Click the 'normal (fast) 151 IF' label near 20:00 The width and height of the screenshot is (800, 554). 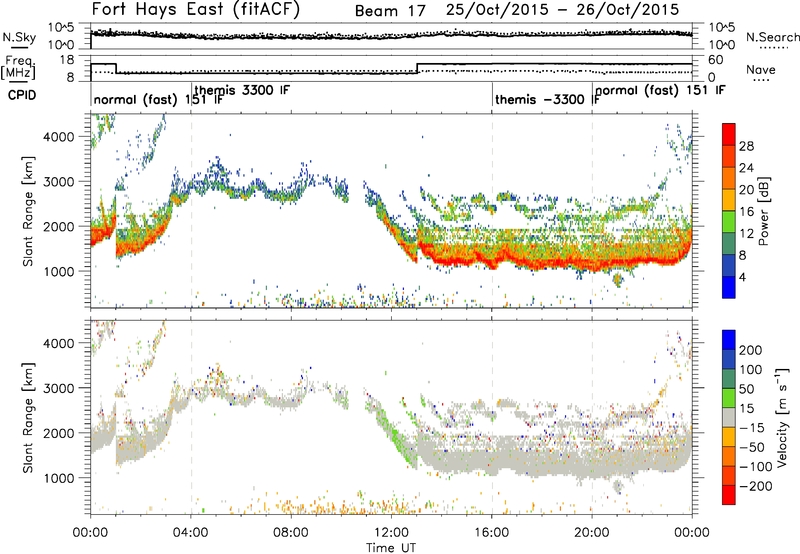point(660,90)
